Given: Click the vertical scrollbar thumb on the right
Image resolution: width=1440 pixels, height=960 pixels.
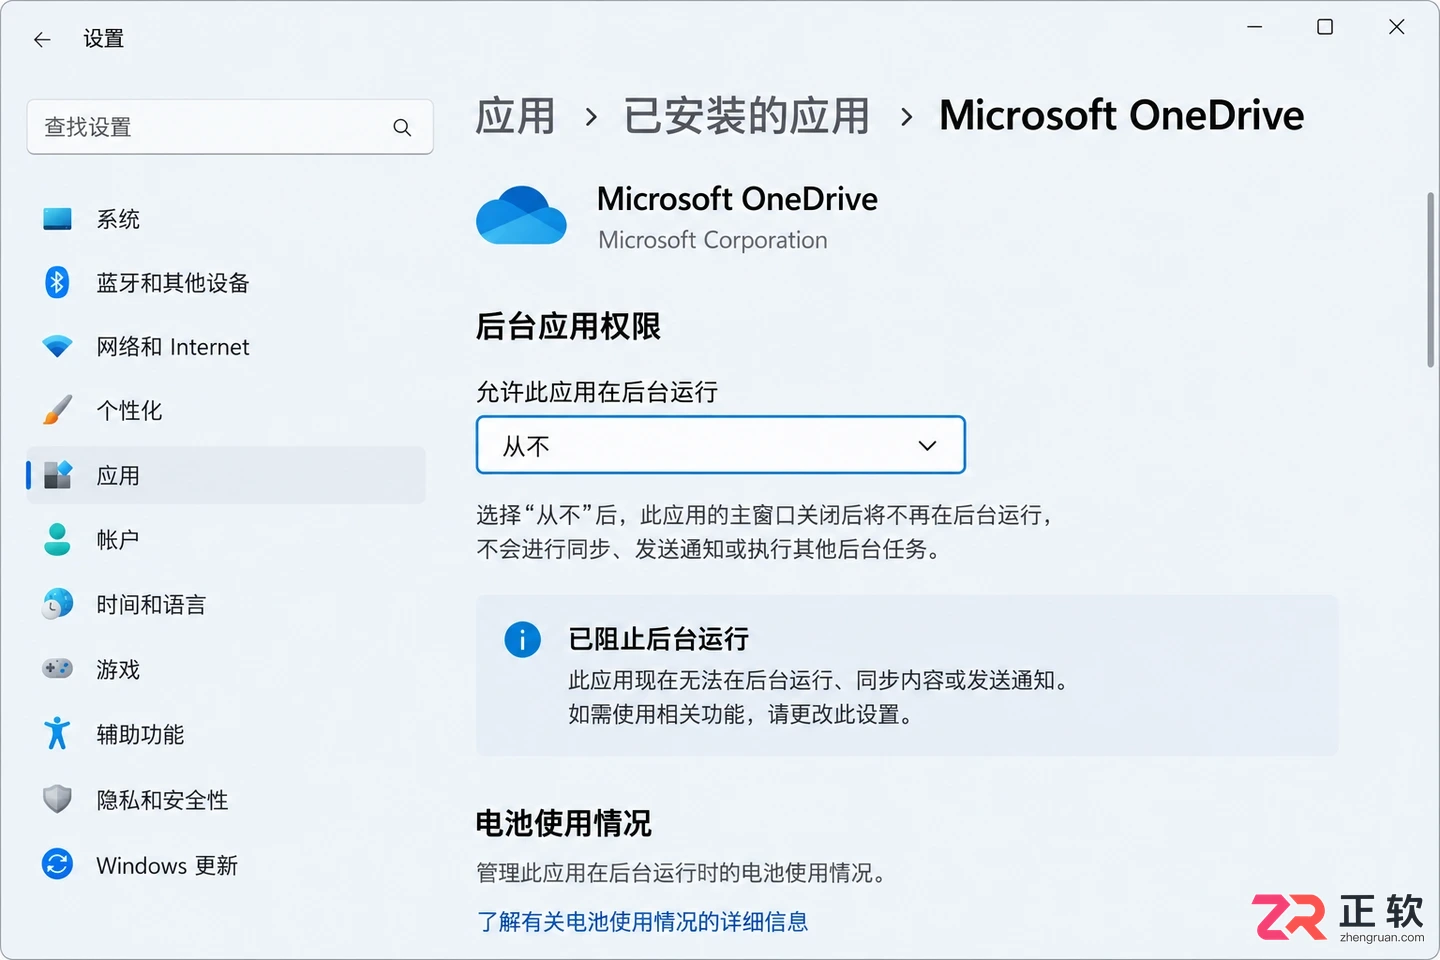Looking at the screenshot, I should (1431, 280).
